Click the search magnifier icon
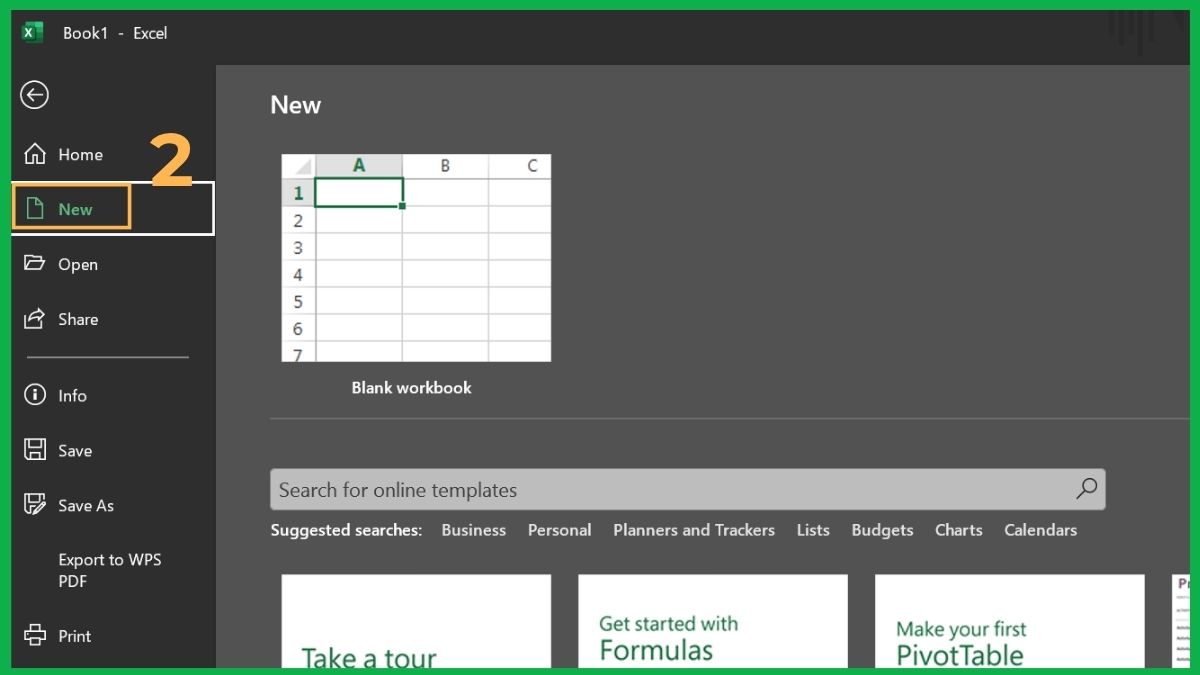Image resolution: width=1200 pixels, height=675 pixels. pos(1086,489)
